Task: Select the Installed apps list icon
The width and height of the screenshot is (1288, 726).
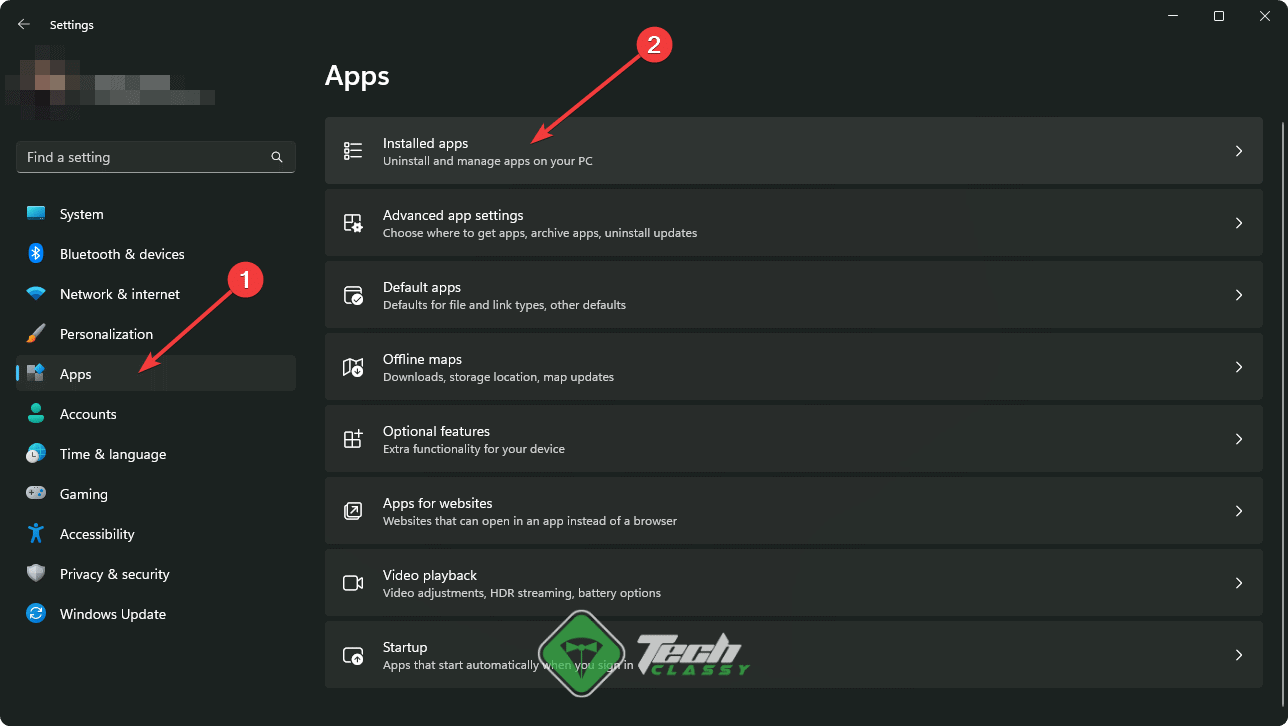Action: [352, 150]
